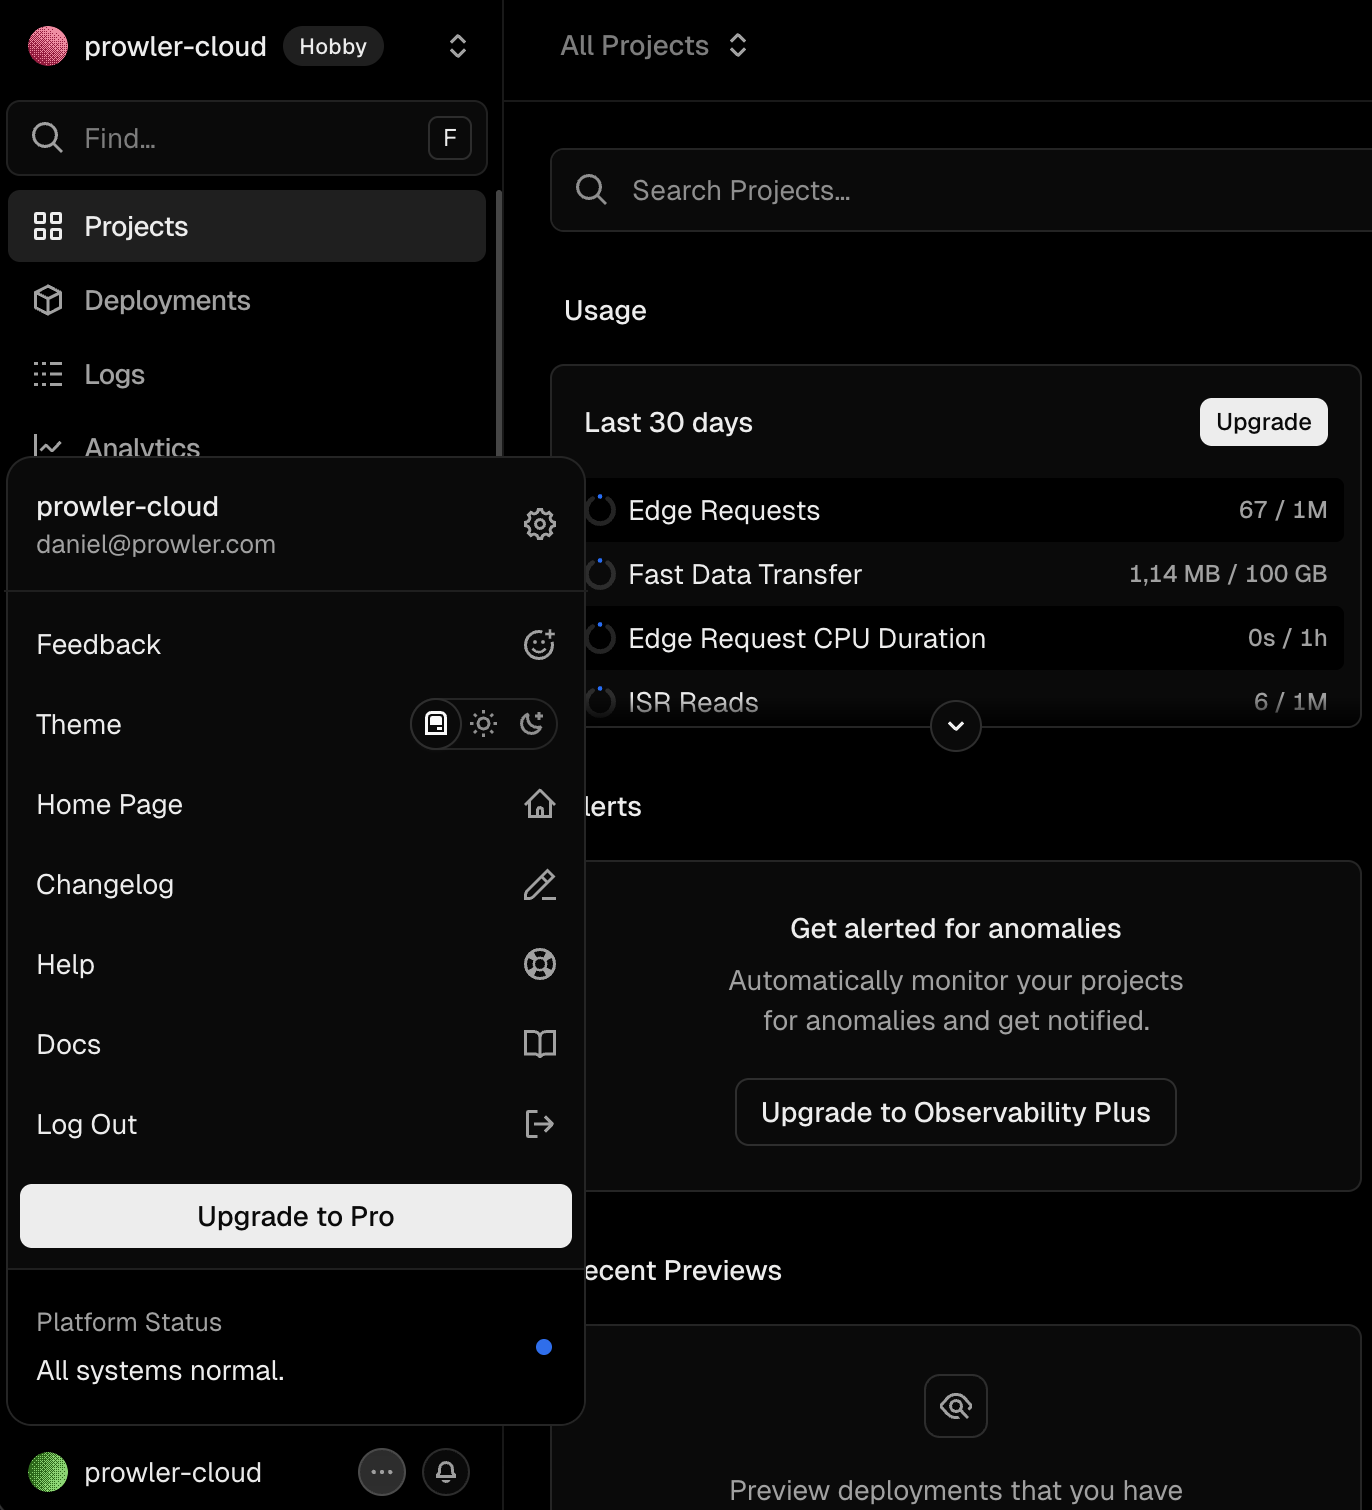The width and height of the screenshot is (1372, 1510).
Task: Click the Analytics chart icon
Action: coord(48,445)
